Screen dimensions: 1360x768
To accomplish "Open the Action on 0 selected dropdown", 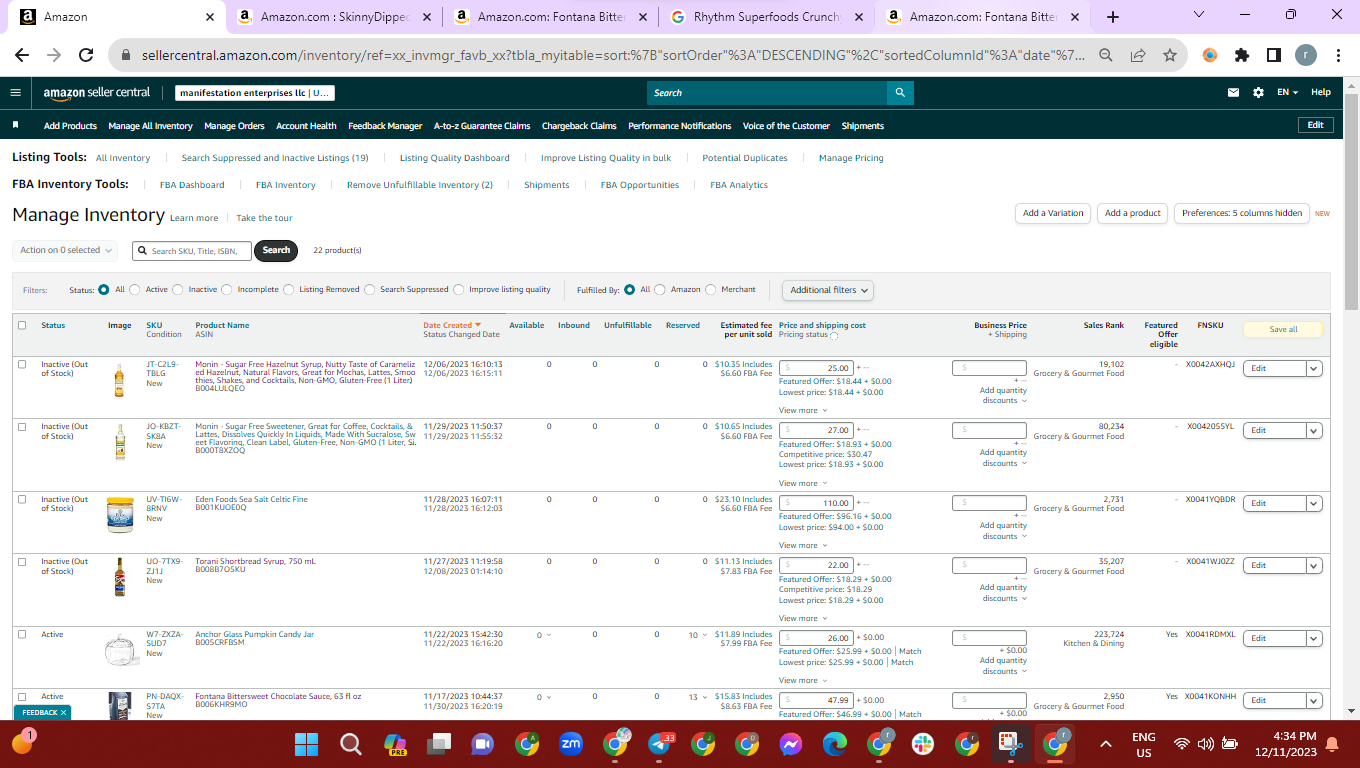I will [x=66, y=250].
